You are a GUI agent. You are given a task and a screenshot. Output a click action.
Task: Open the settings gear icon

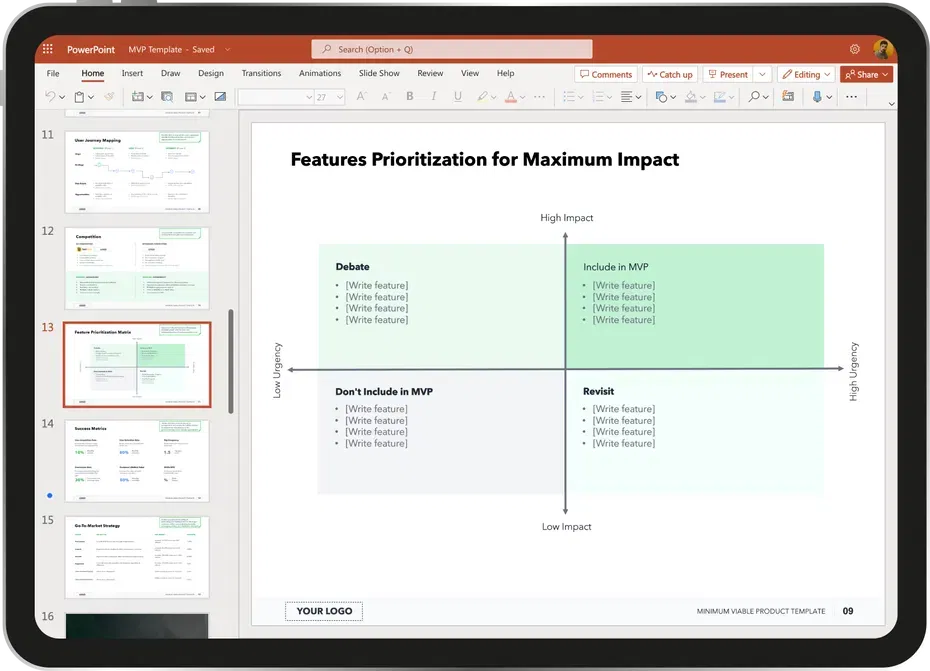855,49
